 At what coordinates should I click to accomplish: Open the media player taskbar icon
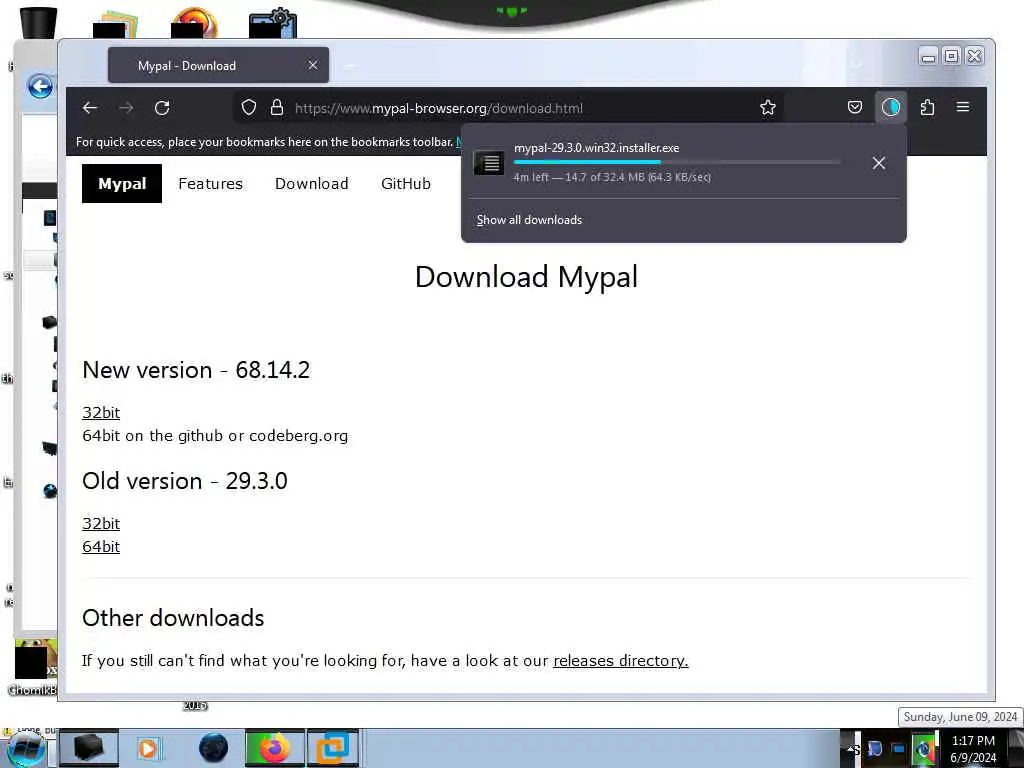tap(148, 748)
